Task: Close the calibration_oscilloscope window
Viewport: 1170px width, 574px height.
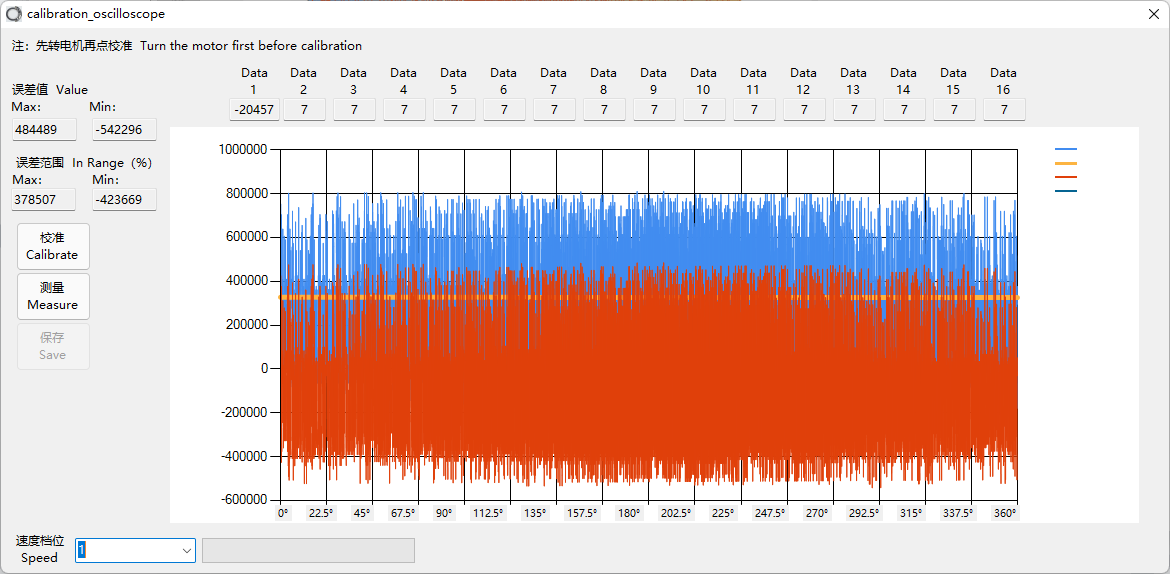Action: coord(1153,14)
